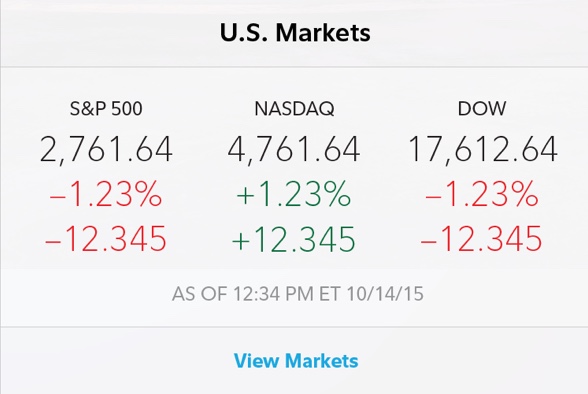588x394 pixels.
Task: Click the U.S. Markets header title
Action: pyautogui.click(x=295, y=32)
